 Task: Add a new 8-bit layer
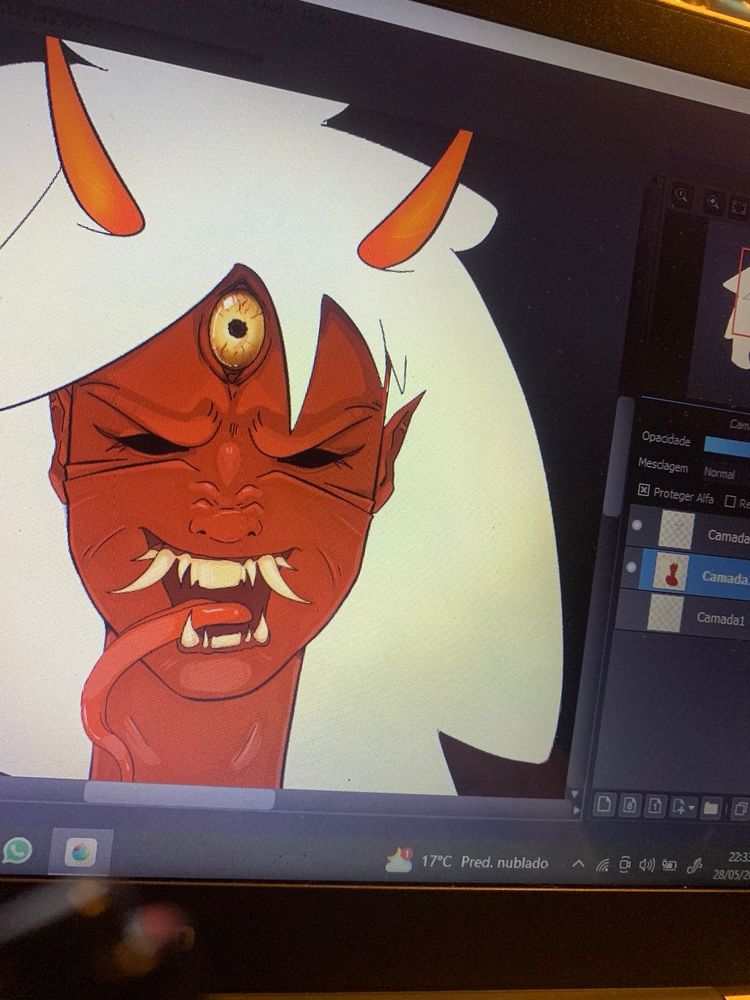point(629,806)
